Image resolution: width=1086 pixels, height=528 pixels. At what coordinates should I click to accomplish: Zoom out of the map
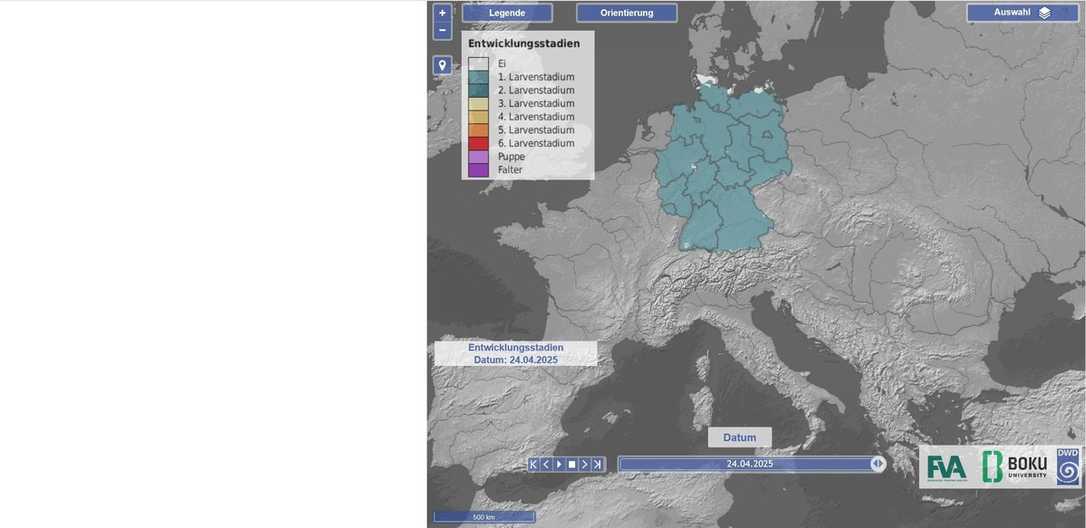(x=442, y=31)
